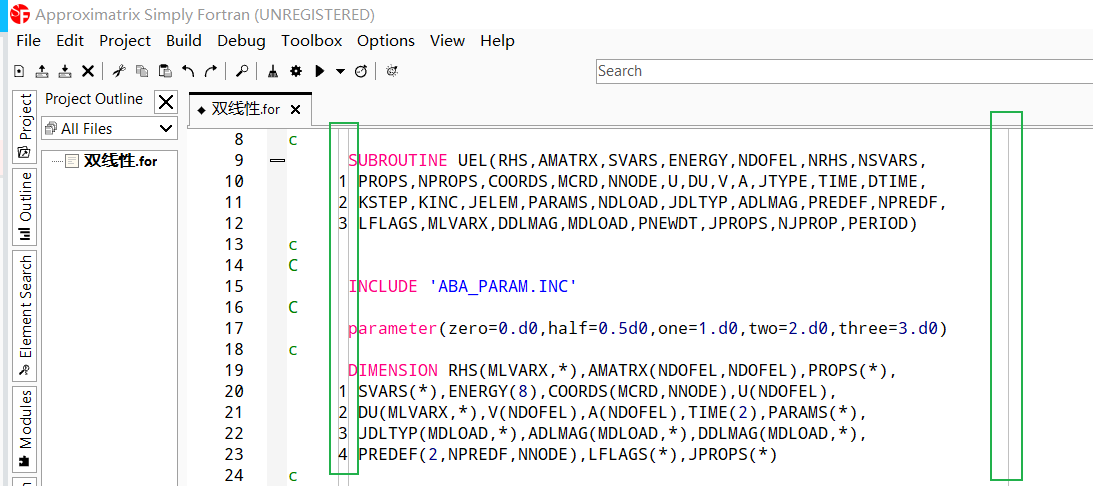Open the Debug menu
The image size is (1093, 486).
click(241, 41)
